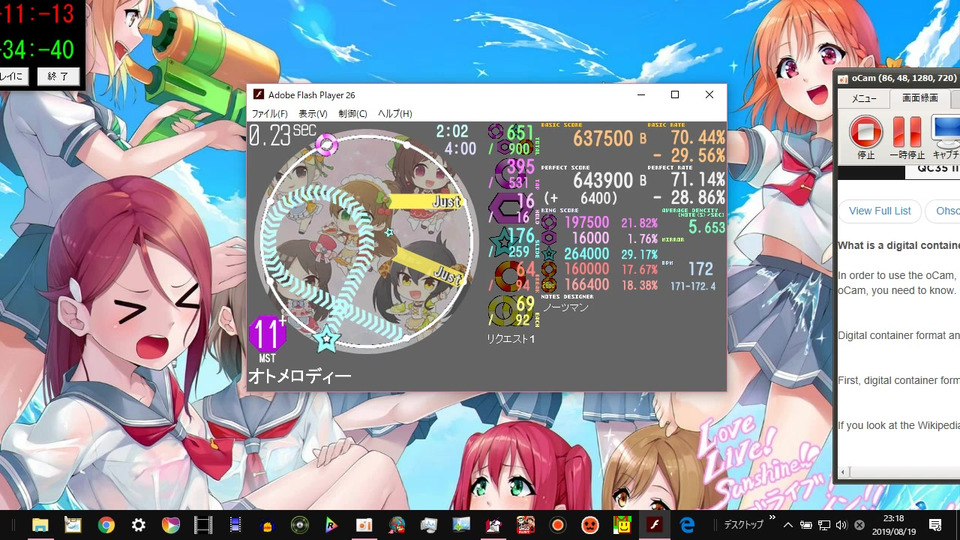Open the 表示(V) menu in Flash Player
960x540 pixels.
313,114
